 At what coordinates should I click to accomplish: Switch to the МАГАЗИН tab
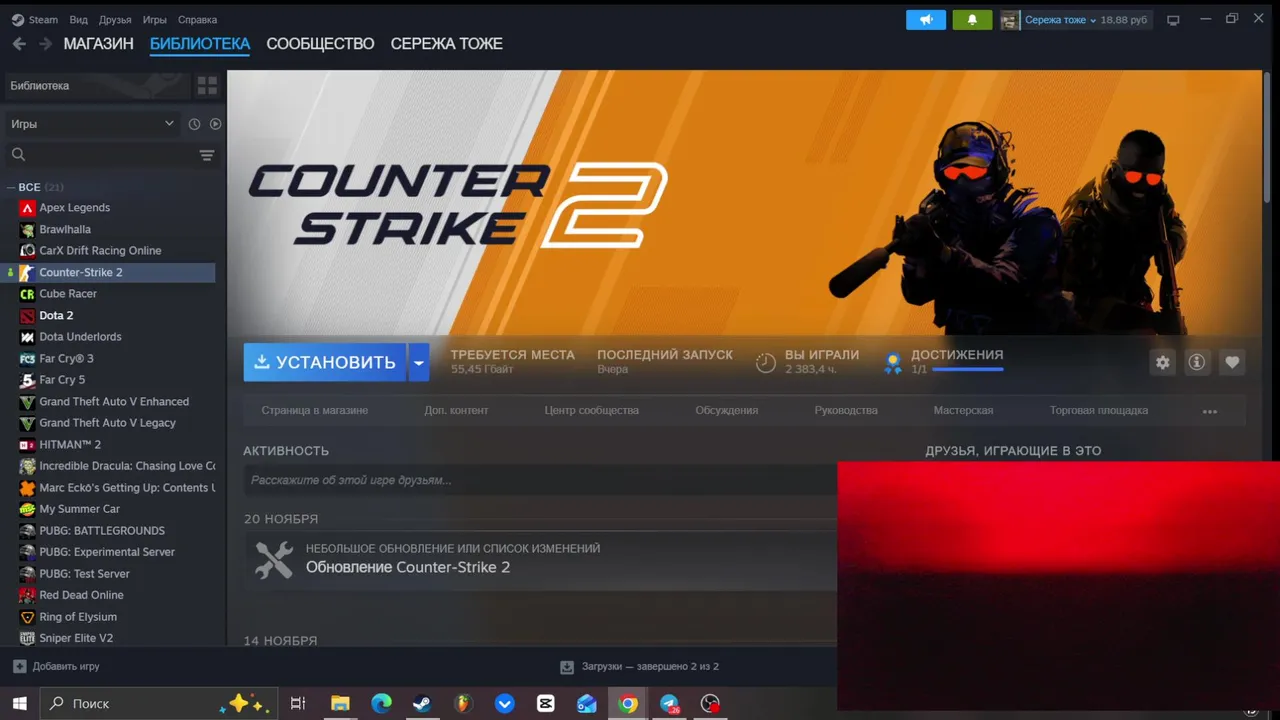coord(98,44)
